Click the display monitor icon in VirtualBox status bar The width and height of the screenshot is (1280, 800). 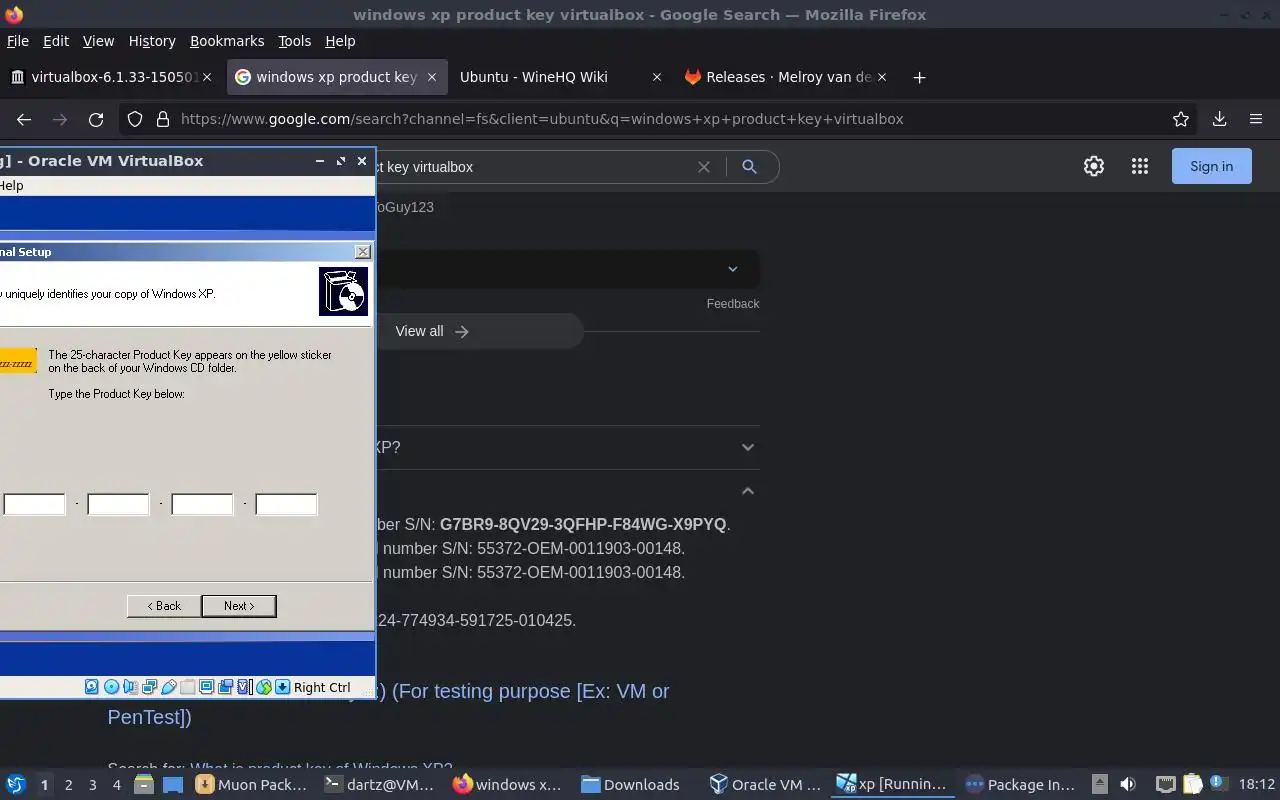click(x=206, y=687)
